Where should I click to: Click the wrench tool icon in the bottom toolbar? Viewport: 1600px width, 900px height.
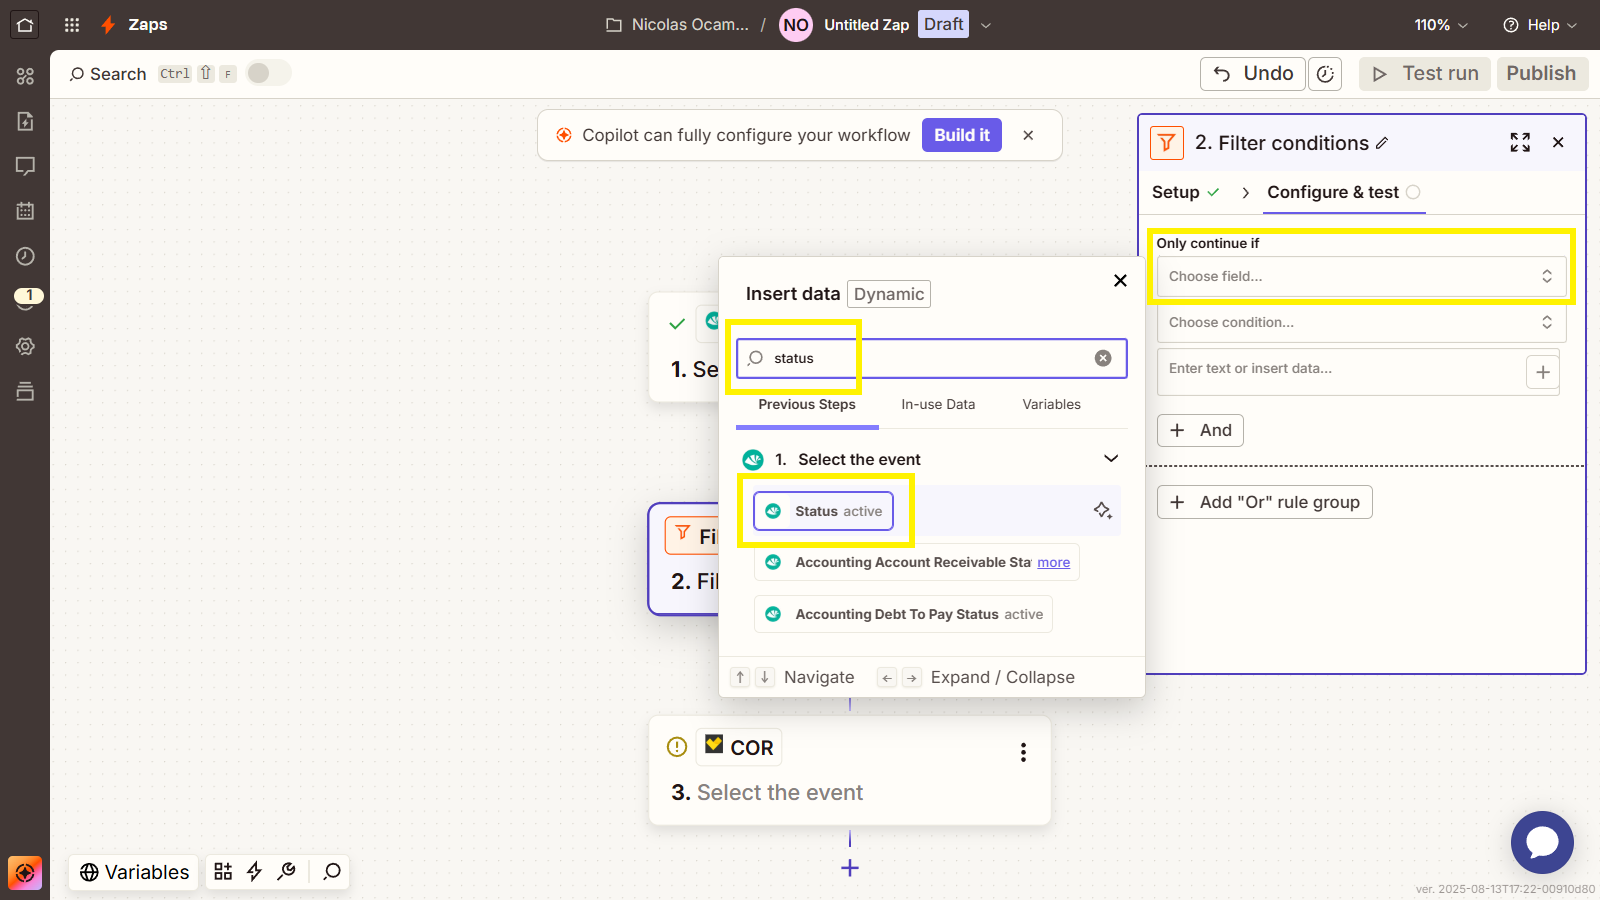(x=287, y=872)
